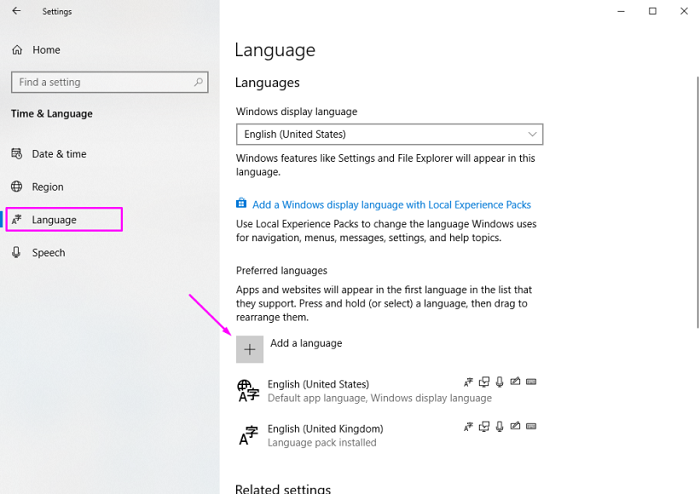Click the microphone speech icon for English (United States)
Image resolution: width=700 pixels, height=494 pixels.
[x=500, y=382]
